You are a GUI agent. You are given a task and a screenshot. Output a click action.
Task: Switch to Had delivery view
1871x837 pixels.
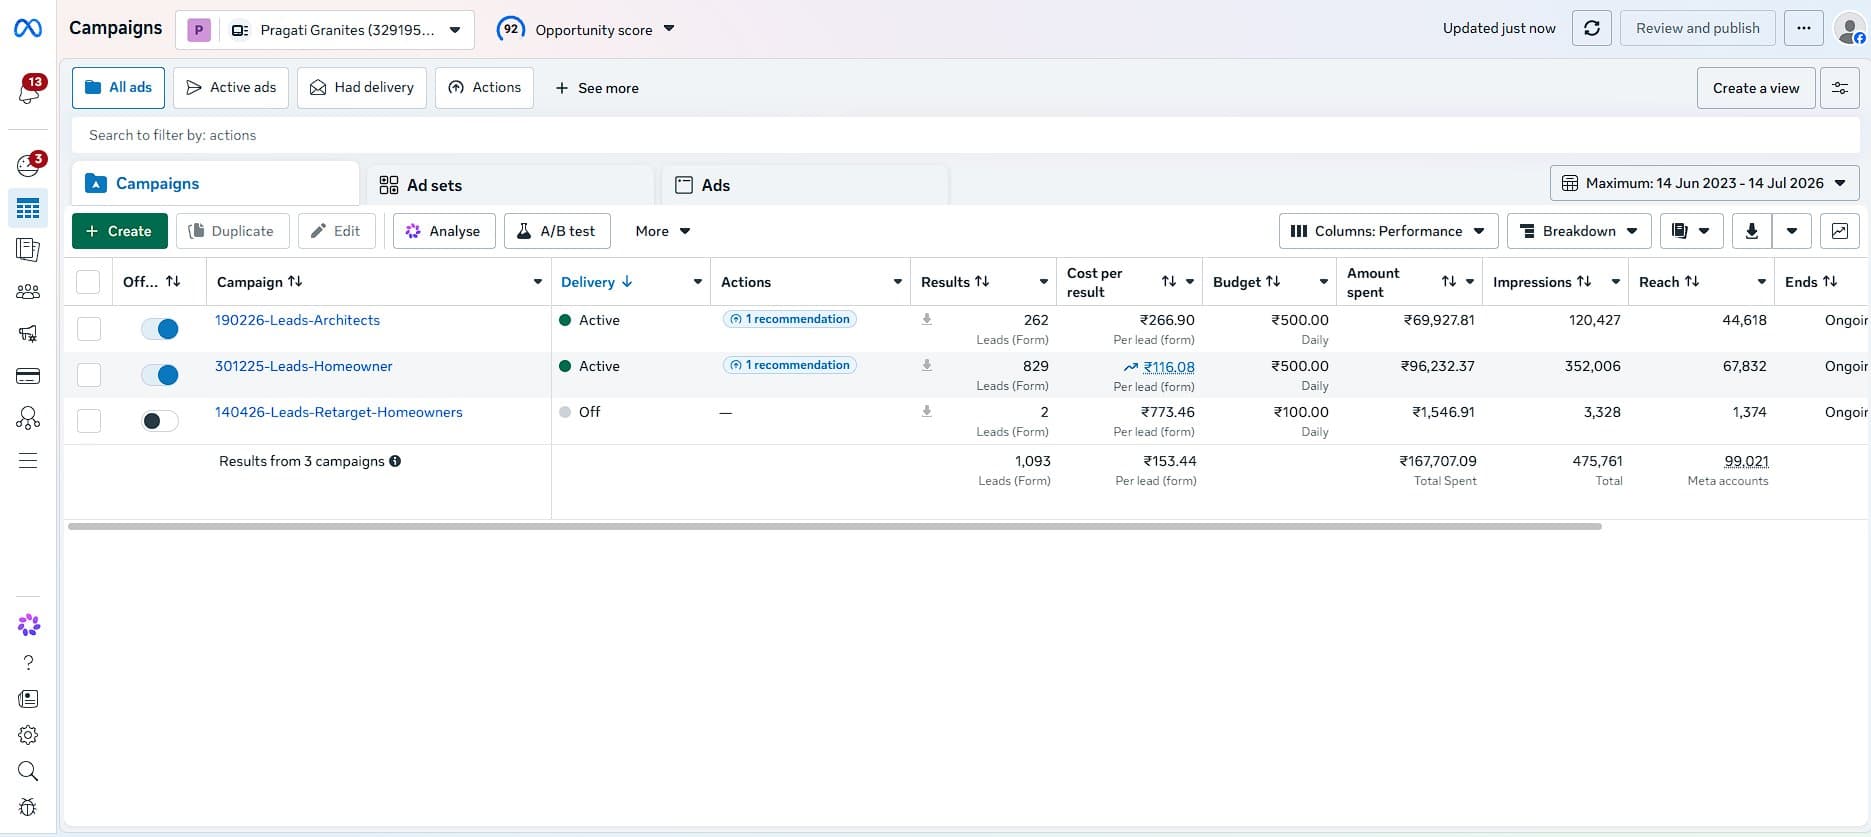click(x=362, y=88)
